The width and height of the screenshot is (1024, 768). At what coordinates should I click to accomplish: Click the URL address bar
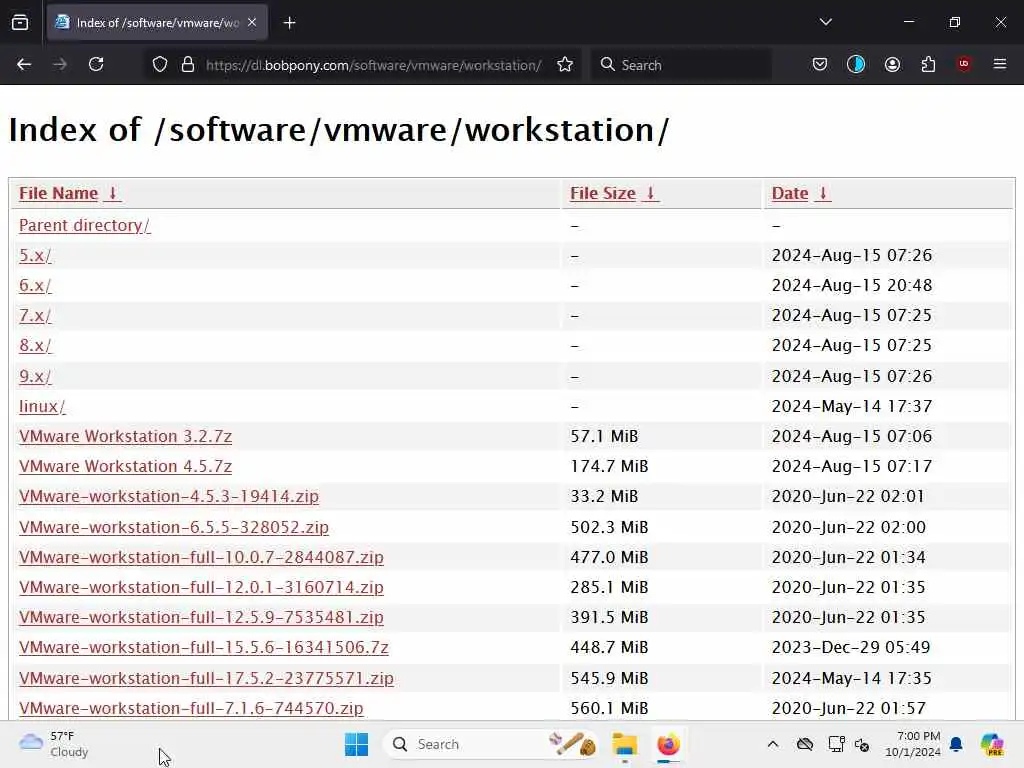tap(373, 65)
